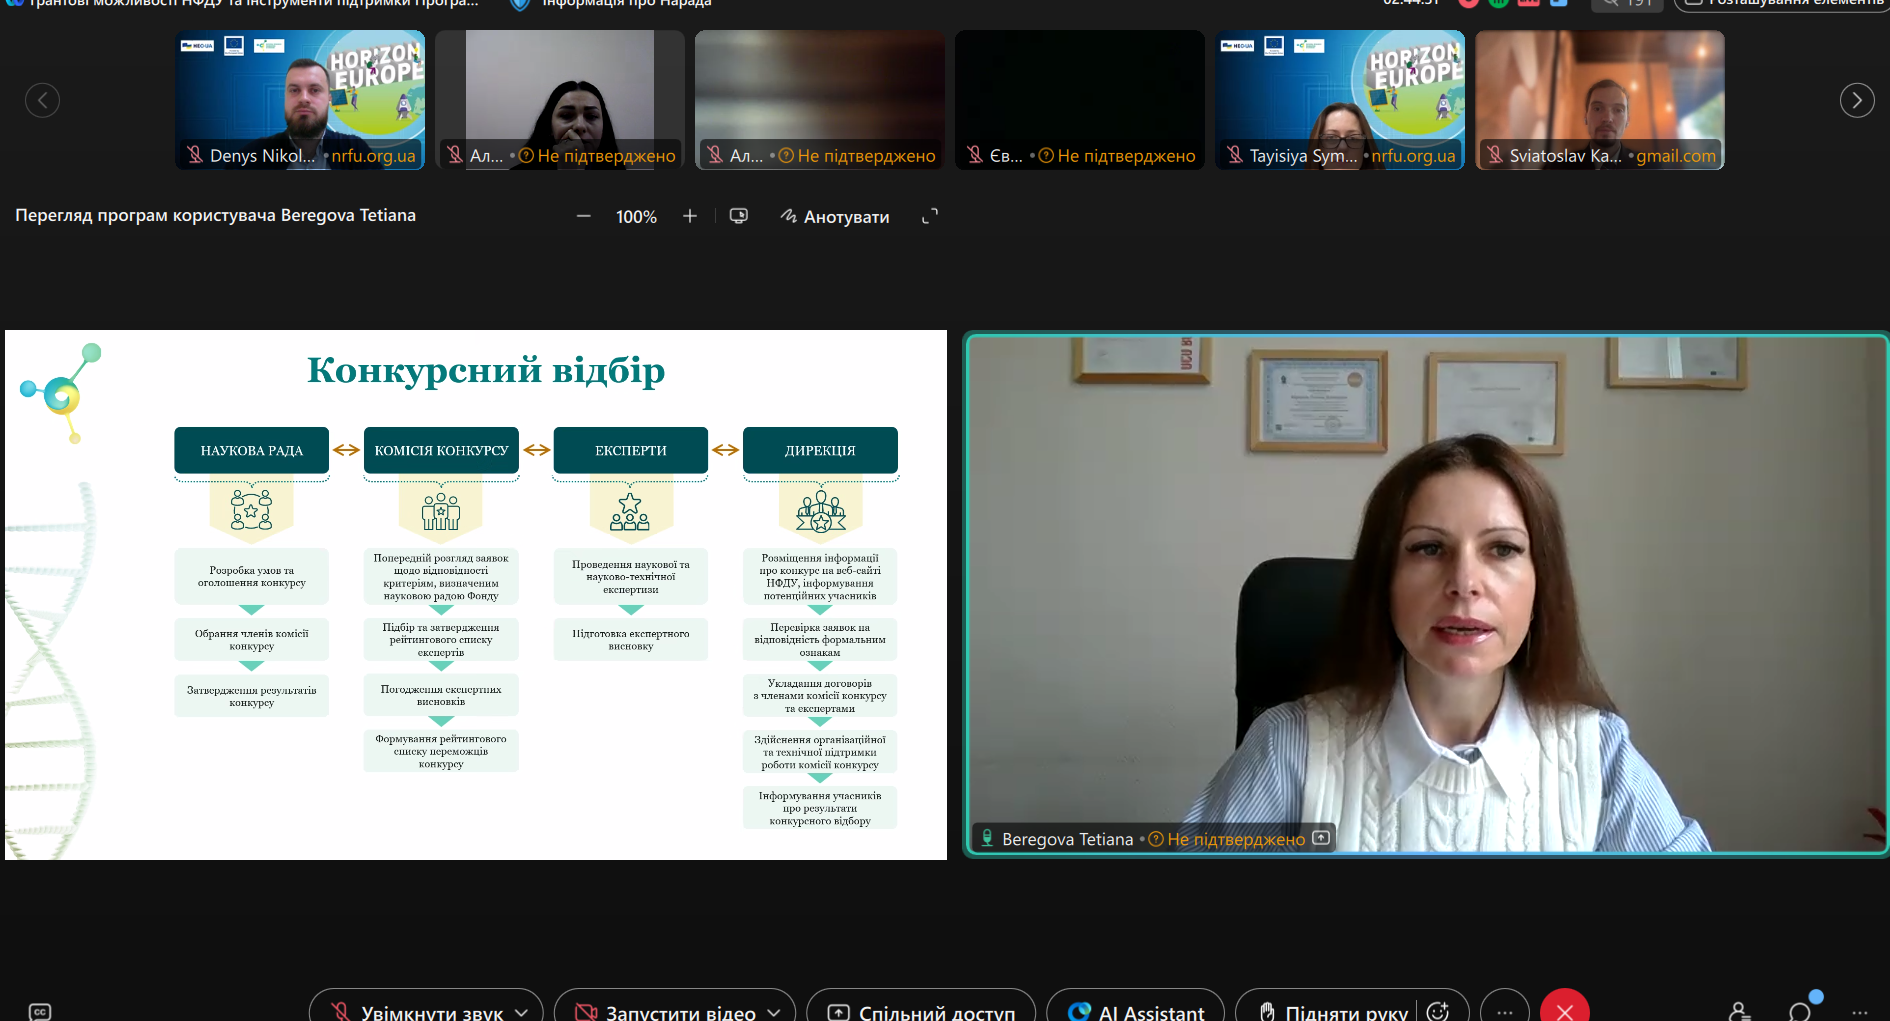Open the participants panel icon
This screenshot has width=1890, height=1021.
point(1740,1011)
